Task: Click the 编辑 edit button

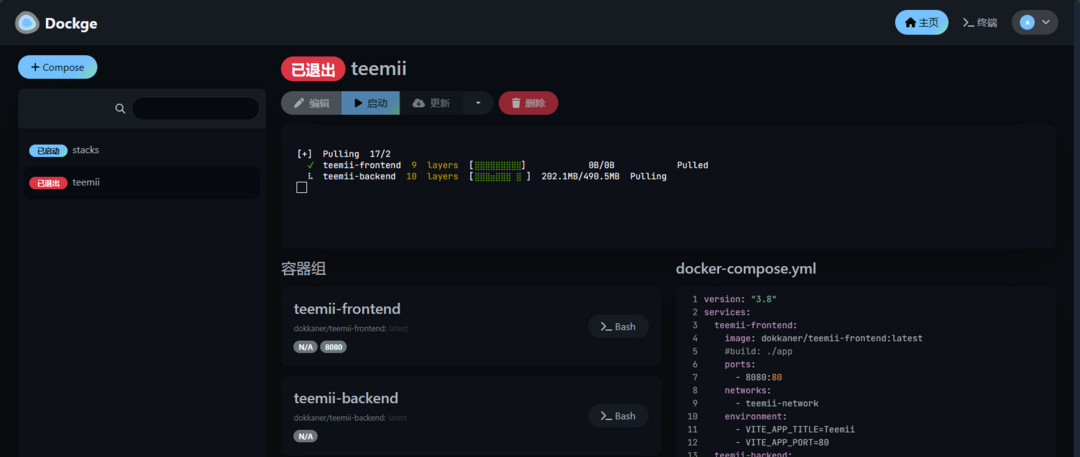Action: click(311, 103)
